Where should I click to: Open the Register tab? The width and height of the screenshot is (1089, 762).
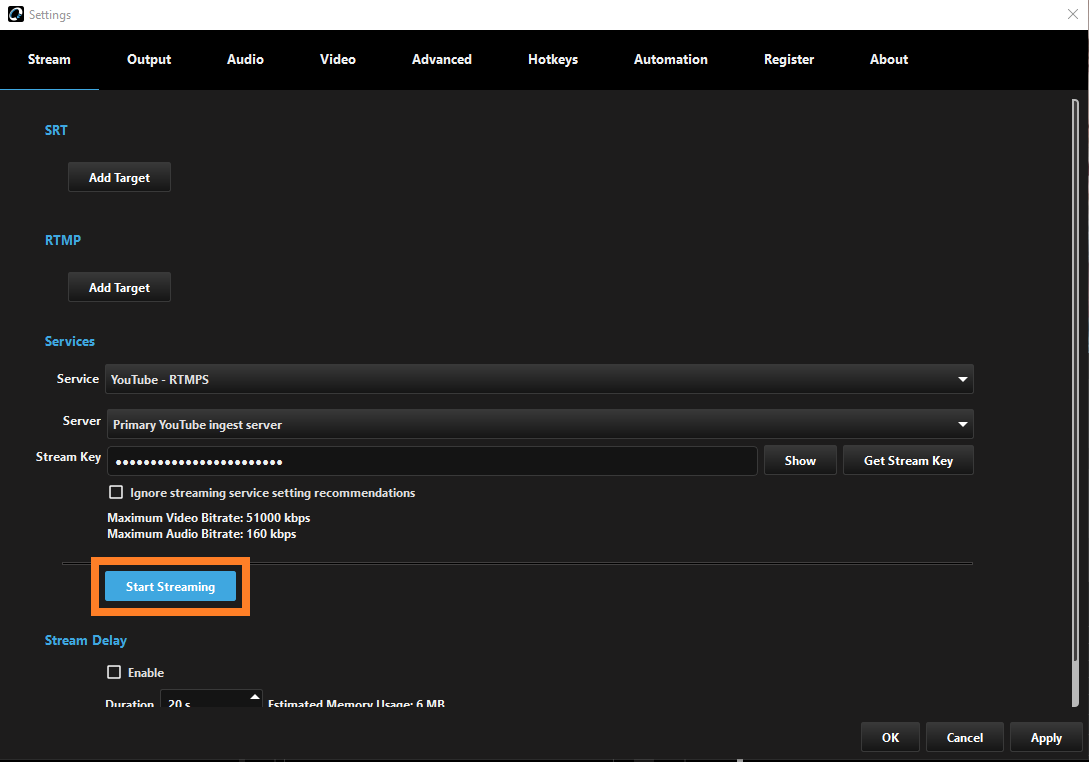[x=789, y=60]
